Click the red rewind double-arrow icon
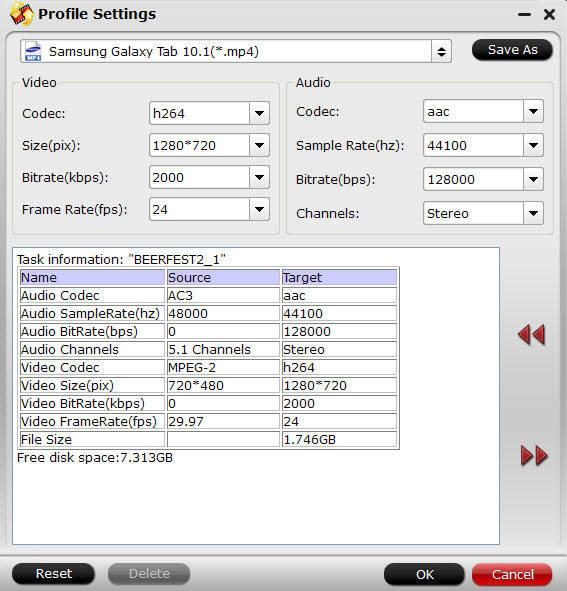Screen dimensions: 567x591 531,334
